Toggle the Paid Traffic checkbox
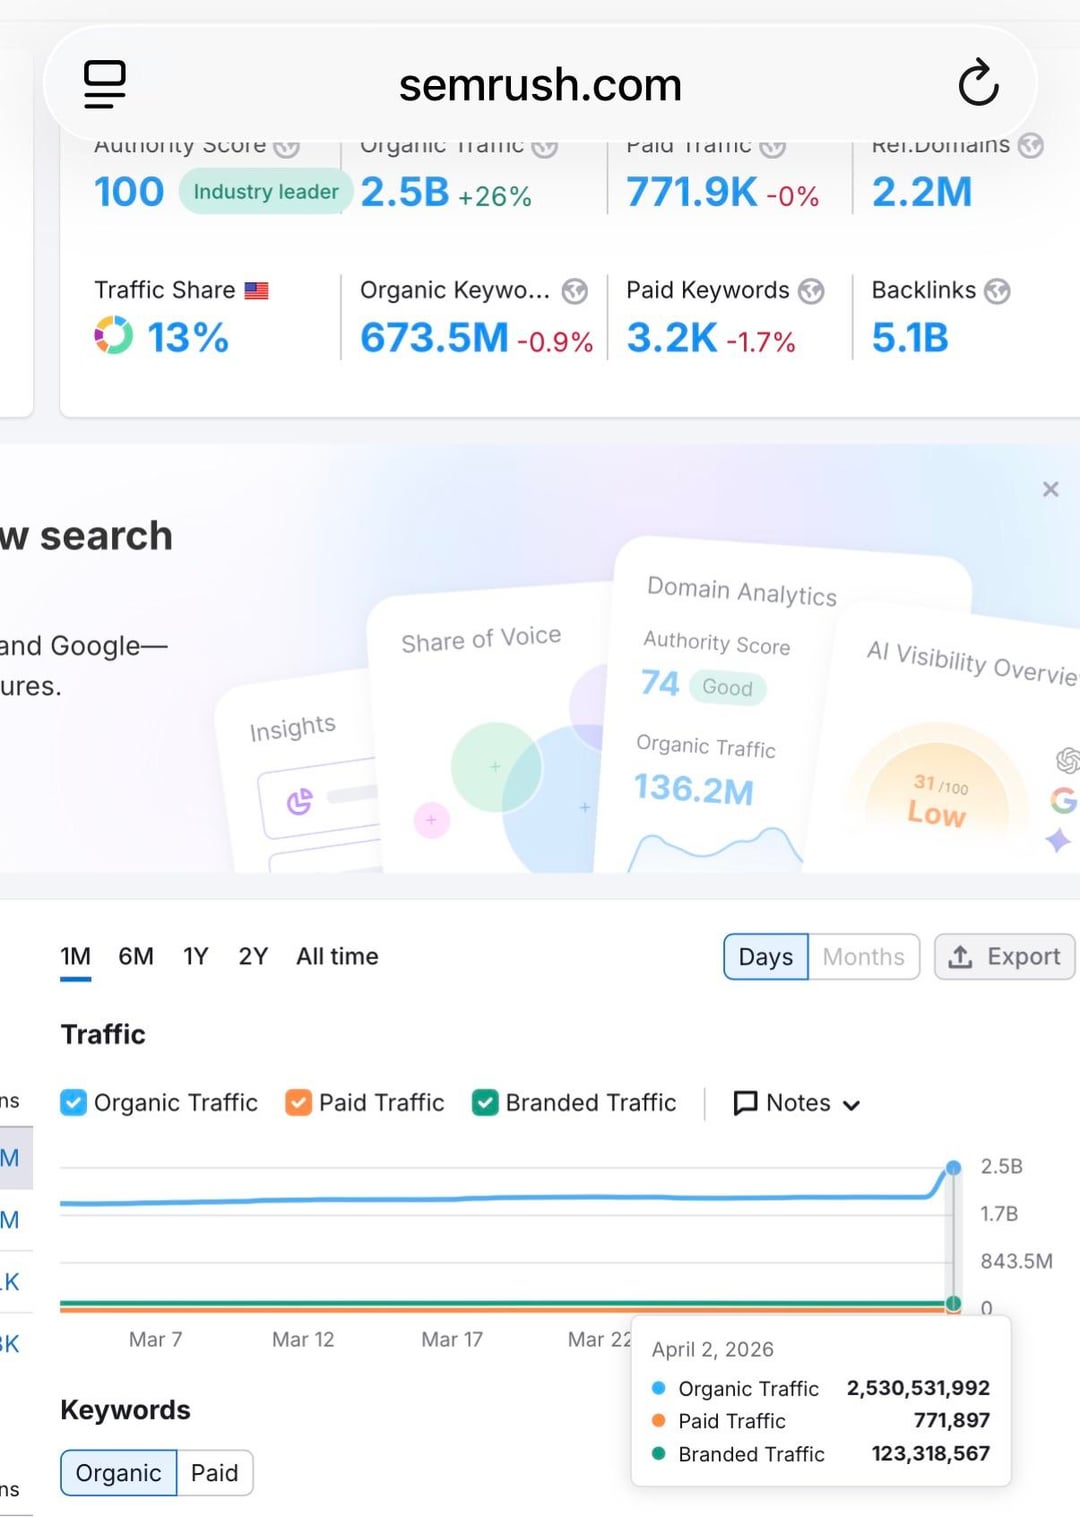Viewport: 1080px width, 1517px height. [298, 1102]
